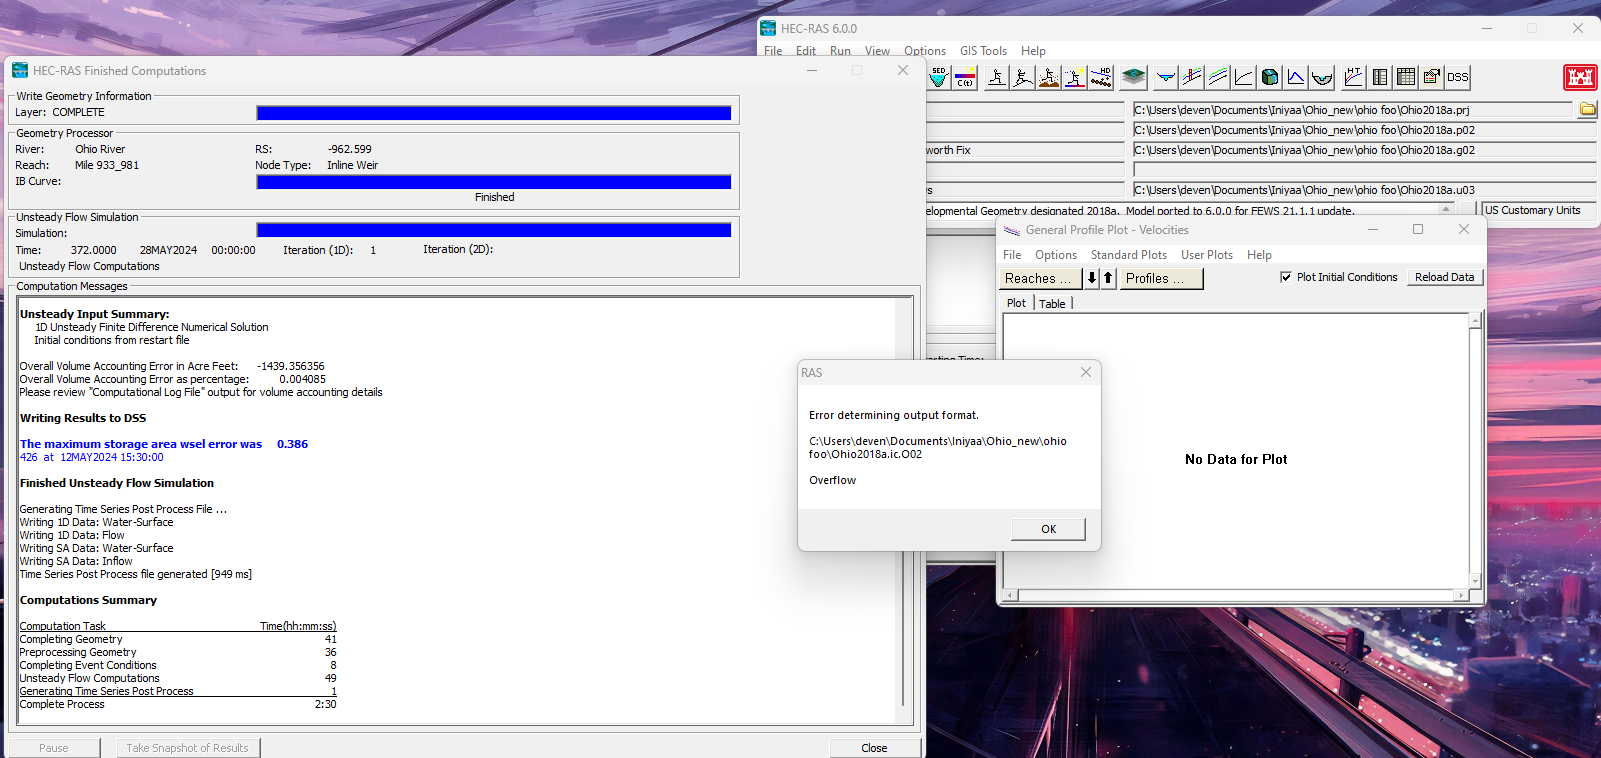The height and width of the screenshot is (758, 1601).
Task: Click the DSS viewer toolbar button
Action: coord(1458,77)
